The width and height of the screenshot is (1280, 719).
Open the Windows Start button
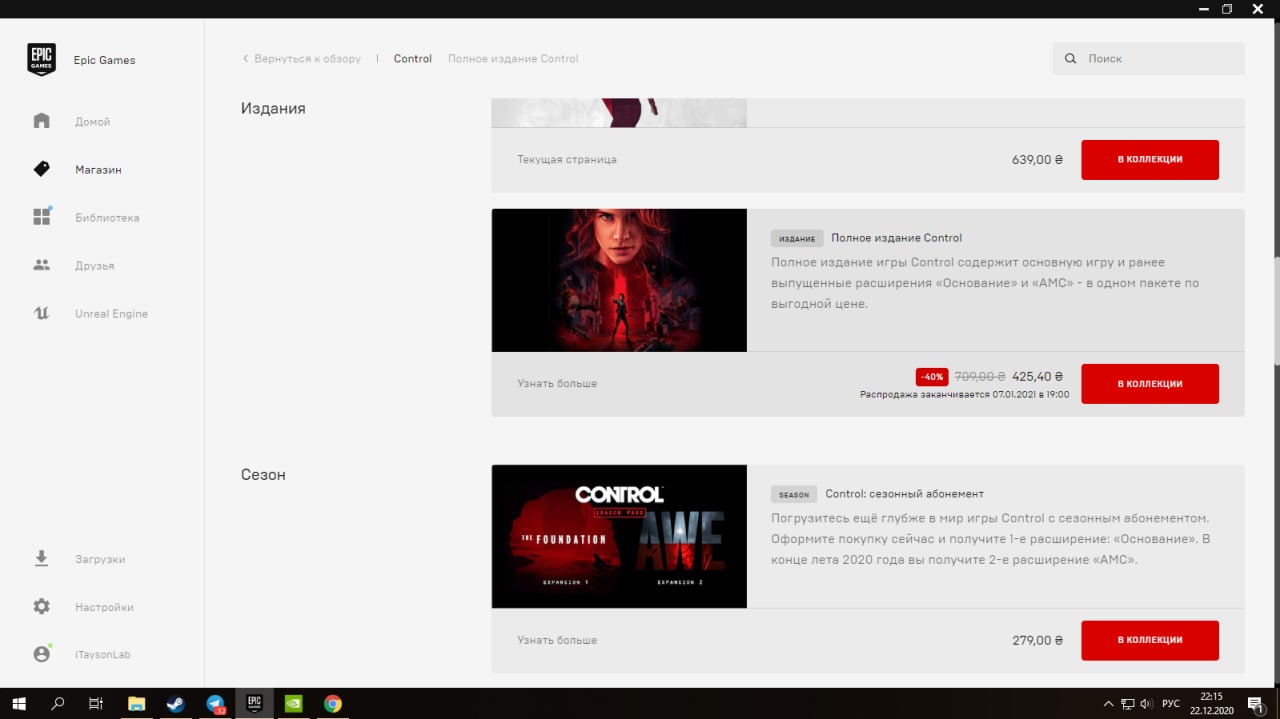coord(18,703)
